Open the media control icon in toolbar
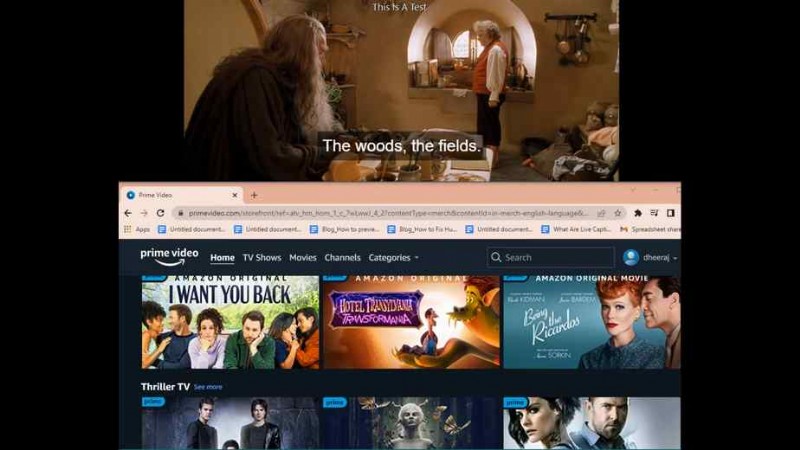Screen dimensions: 800x450 [654, 213]
